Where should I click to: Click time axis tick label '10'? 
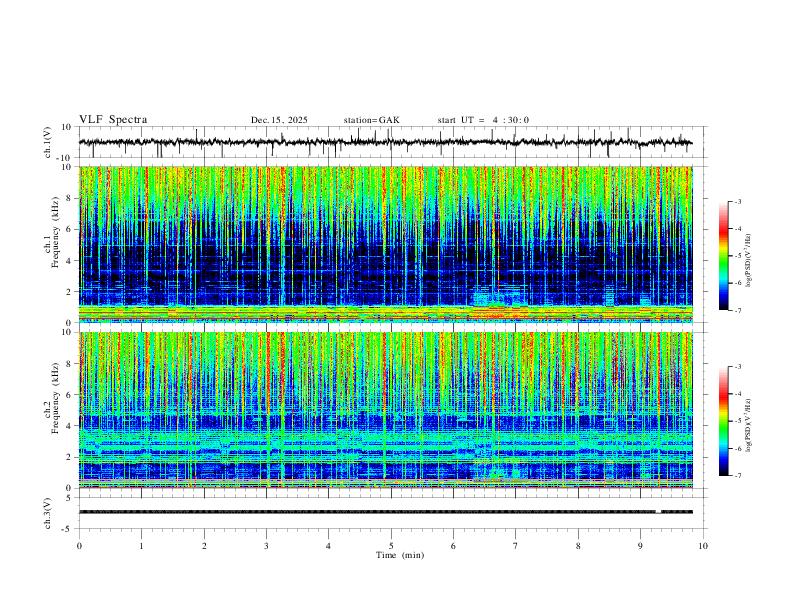click(x=703, y=546)
